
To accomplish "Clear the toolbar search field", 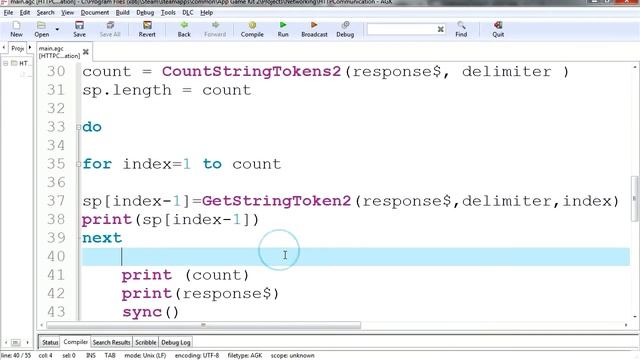I will (x=440, y=29).
